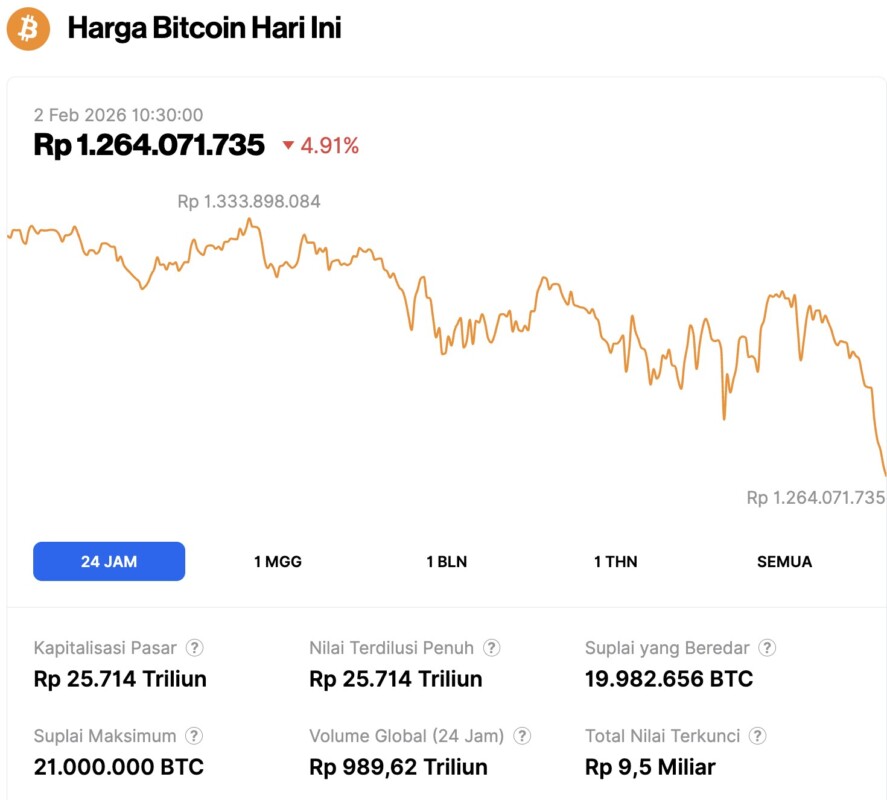Click the red down-triangle price change indicator
The image size is (887, 800).
[289, 146]
